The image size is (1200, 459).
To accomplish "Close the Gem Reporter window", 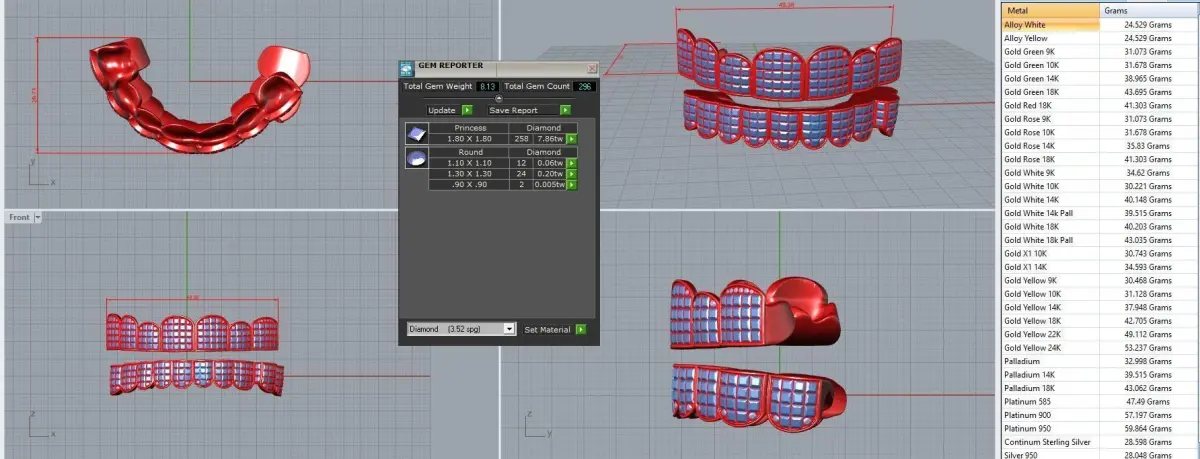I will 591,68.
